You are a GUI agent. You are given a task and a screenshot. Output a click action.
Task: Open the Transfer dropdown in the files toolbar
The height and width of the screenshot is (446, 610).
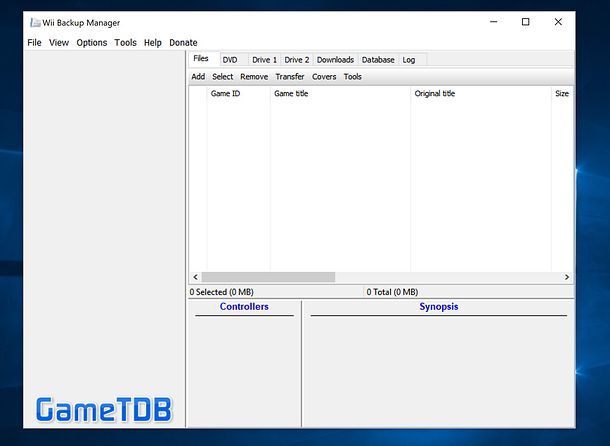click(290, 77)
